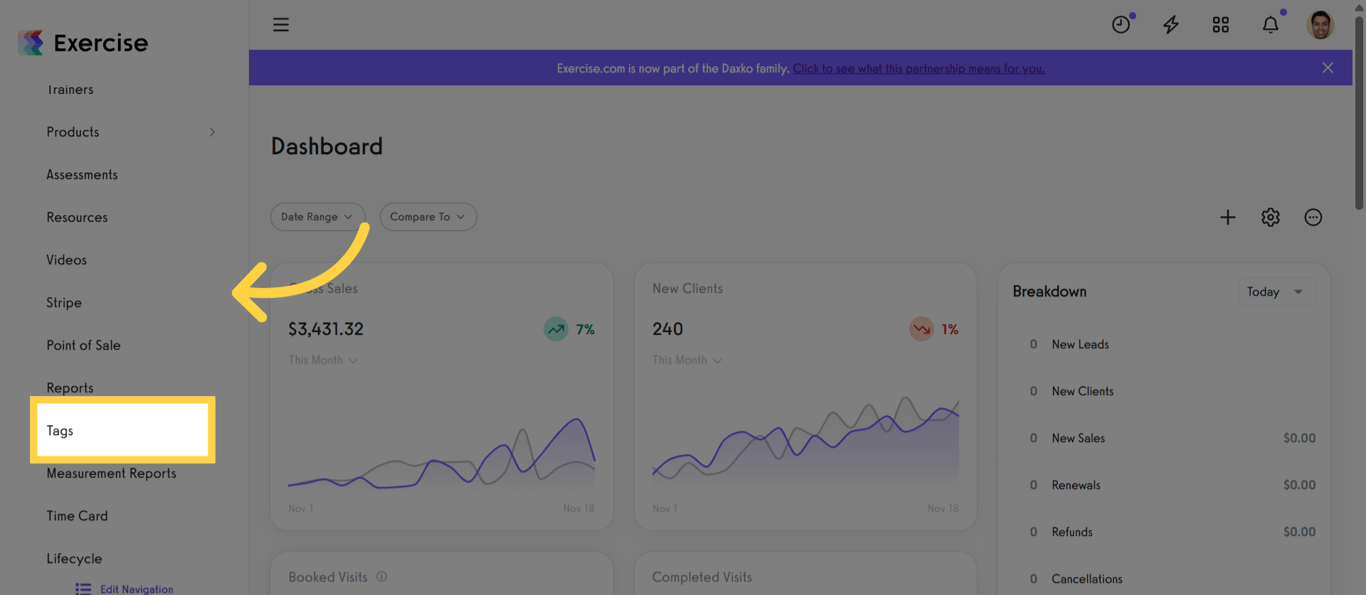
Task: Change Breakdown period from Today
Action: point(1276,292)
